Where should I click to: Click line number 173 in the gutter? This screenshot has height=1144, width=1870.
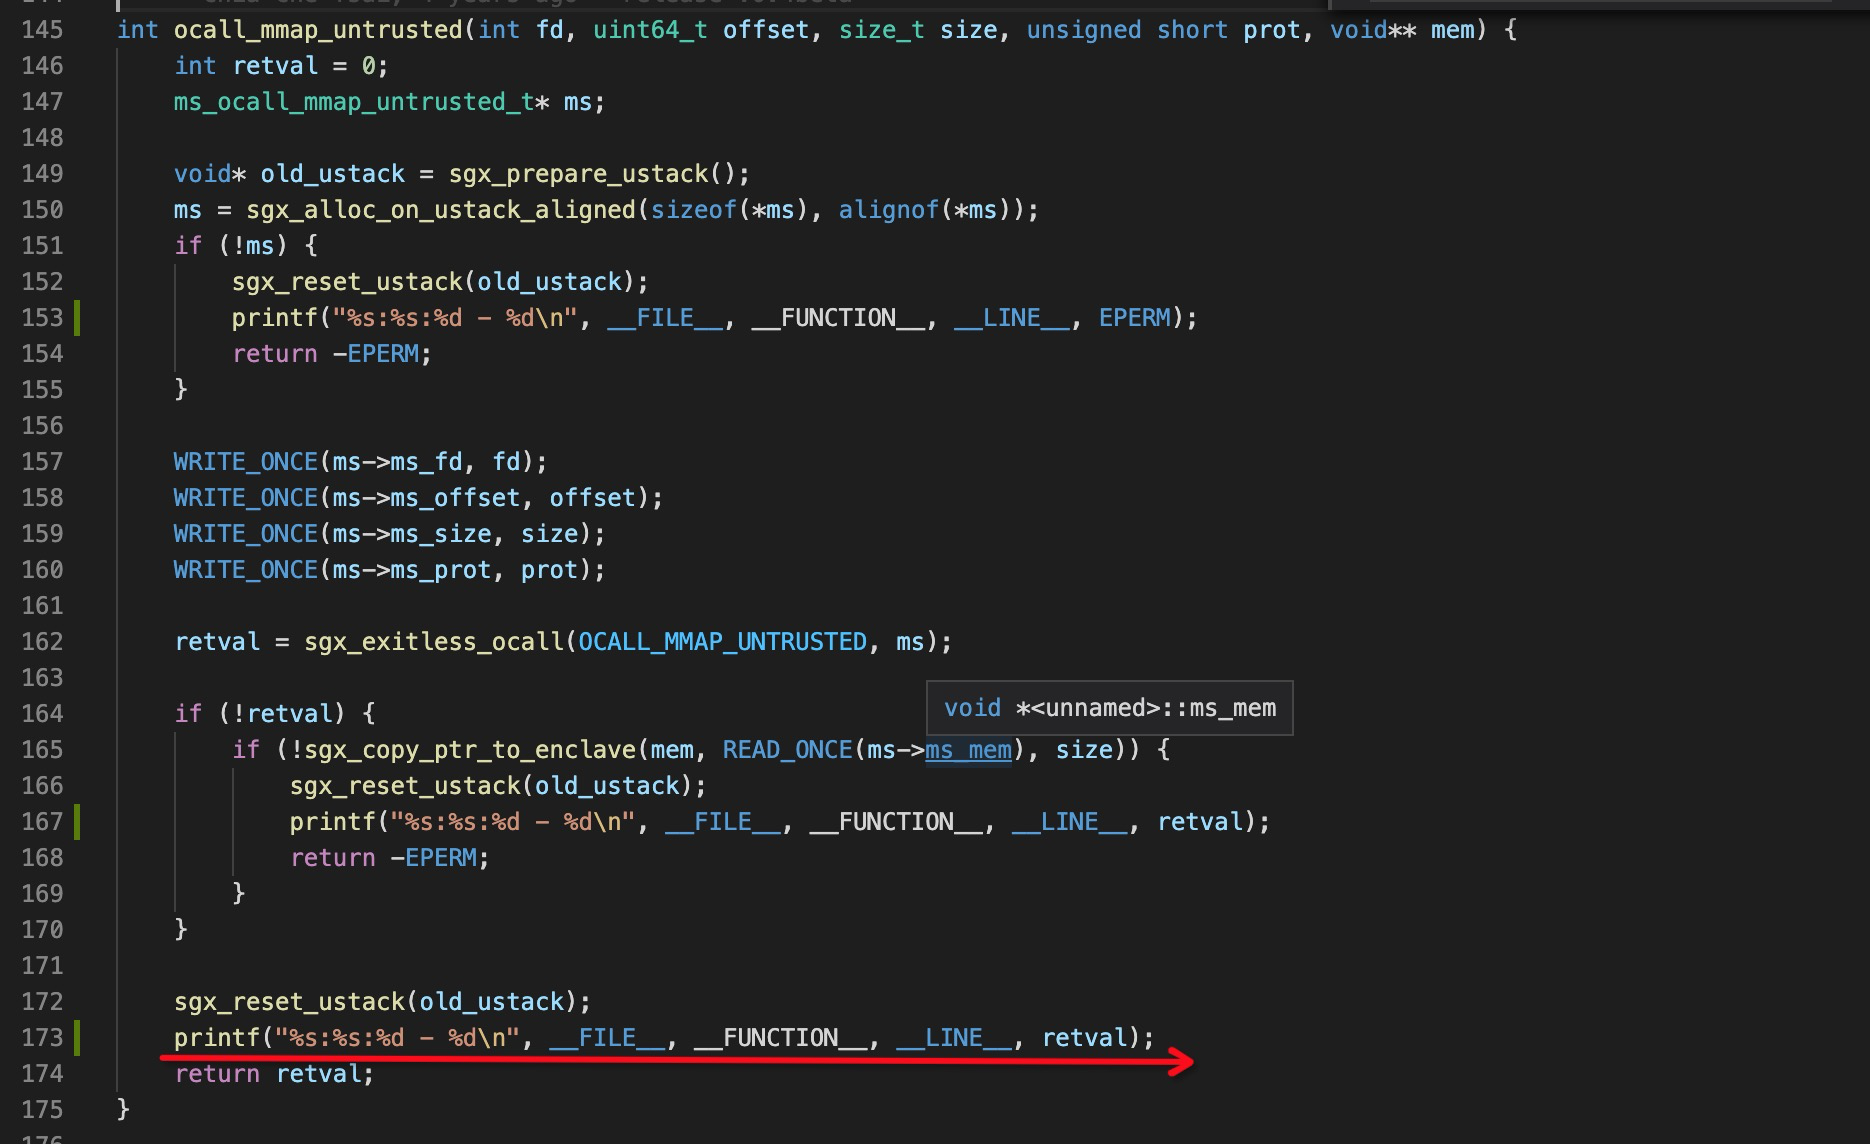[x=42, y=1038]
